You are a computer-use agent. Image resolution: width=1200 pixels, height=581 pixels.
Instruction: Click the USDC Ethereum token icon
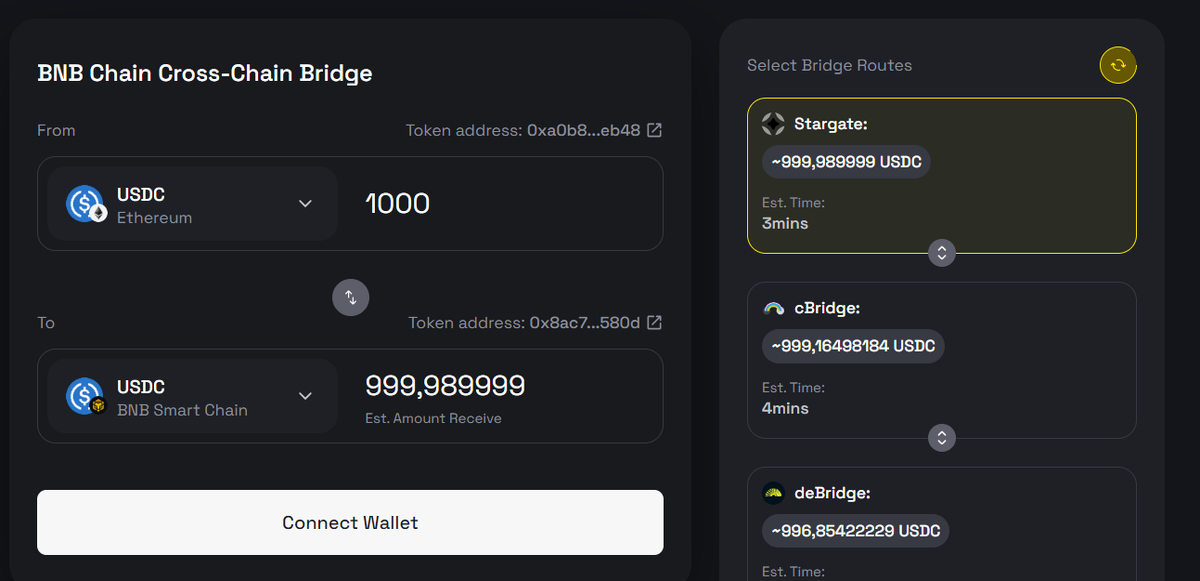pyautogui.click(x=86, y=204)
